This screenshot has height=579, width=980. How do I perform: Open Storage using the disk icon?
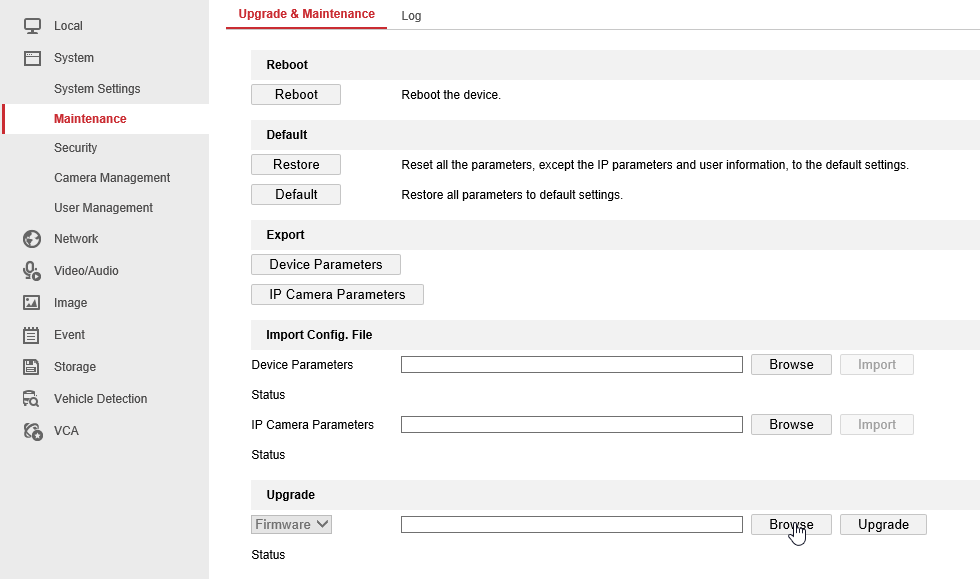tap(32, 367)
